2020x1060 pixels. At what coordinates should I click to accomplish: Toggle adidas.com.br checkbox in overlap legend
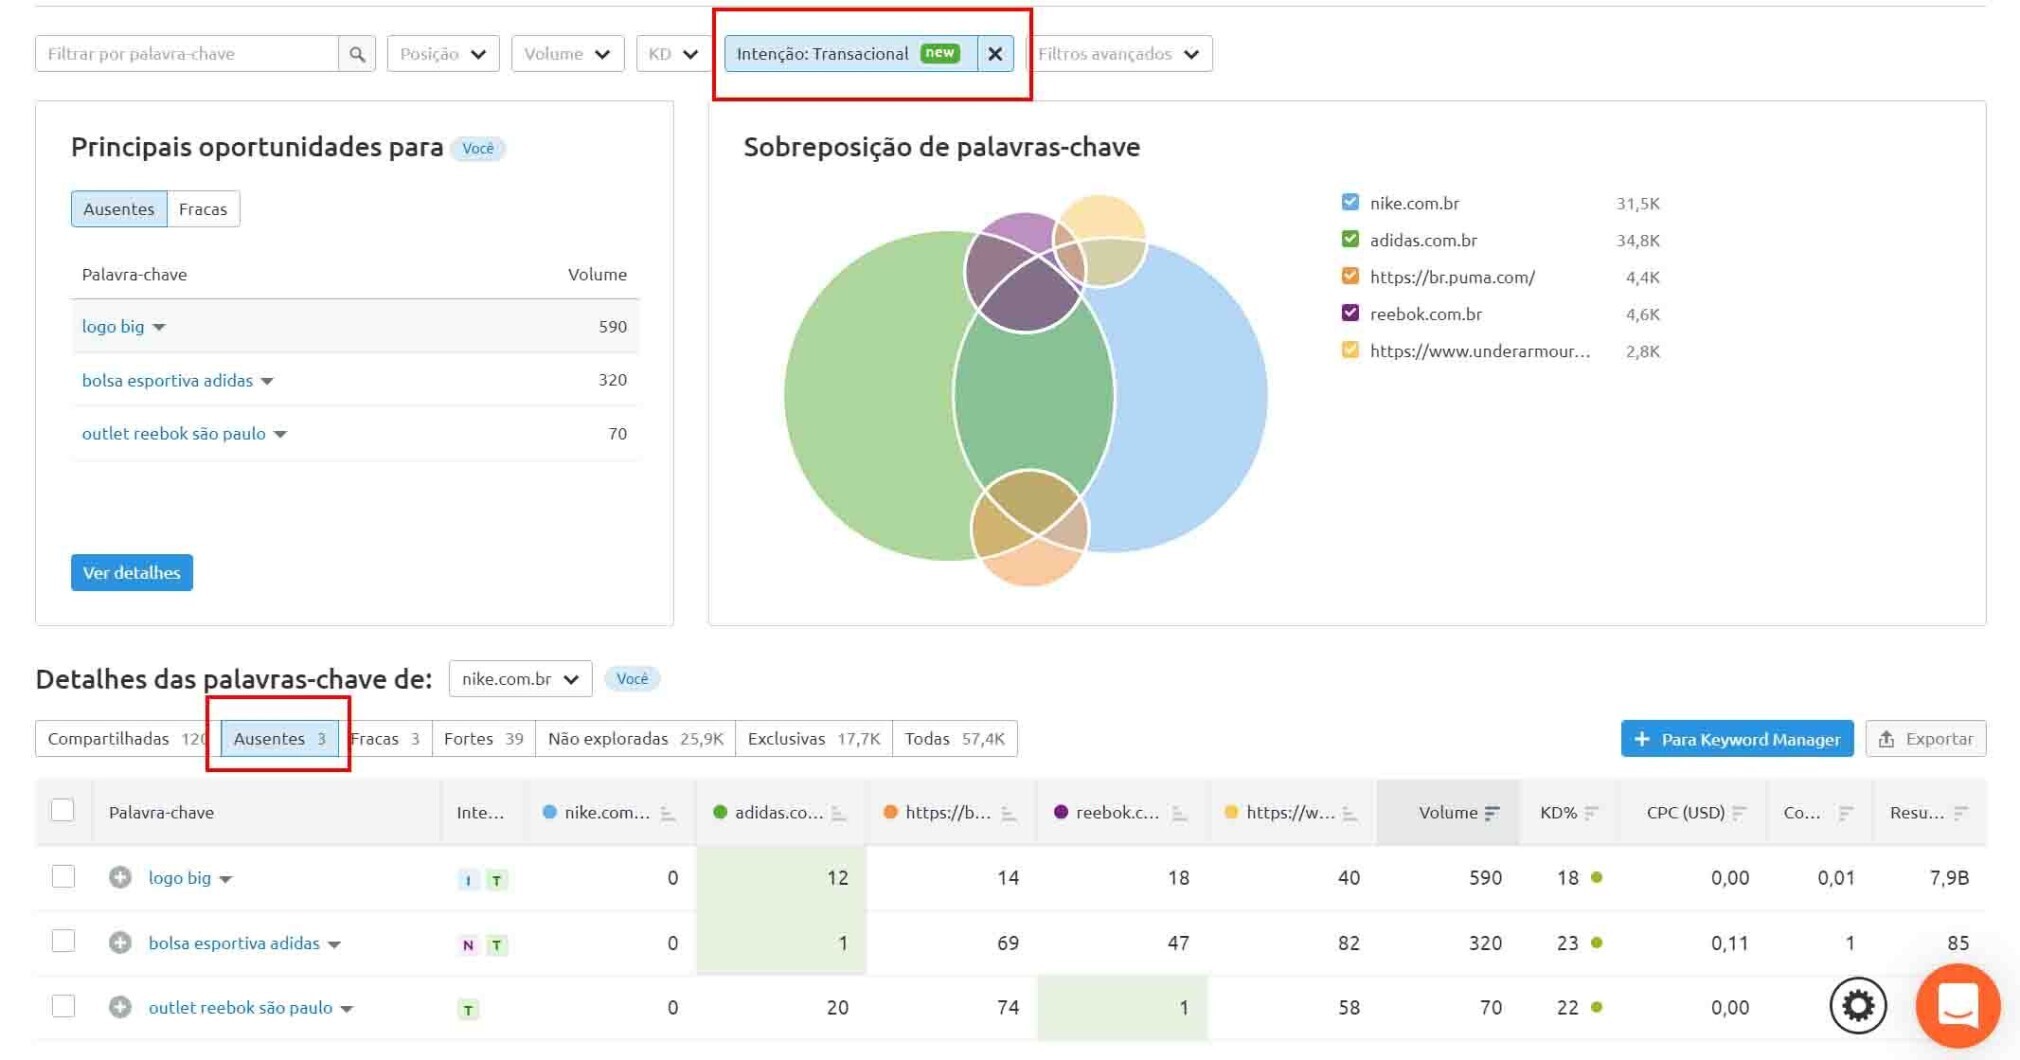click(1350, 239)
